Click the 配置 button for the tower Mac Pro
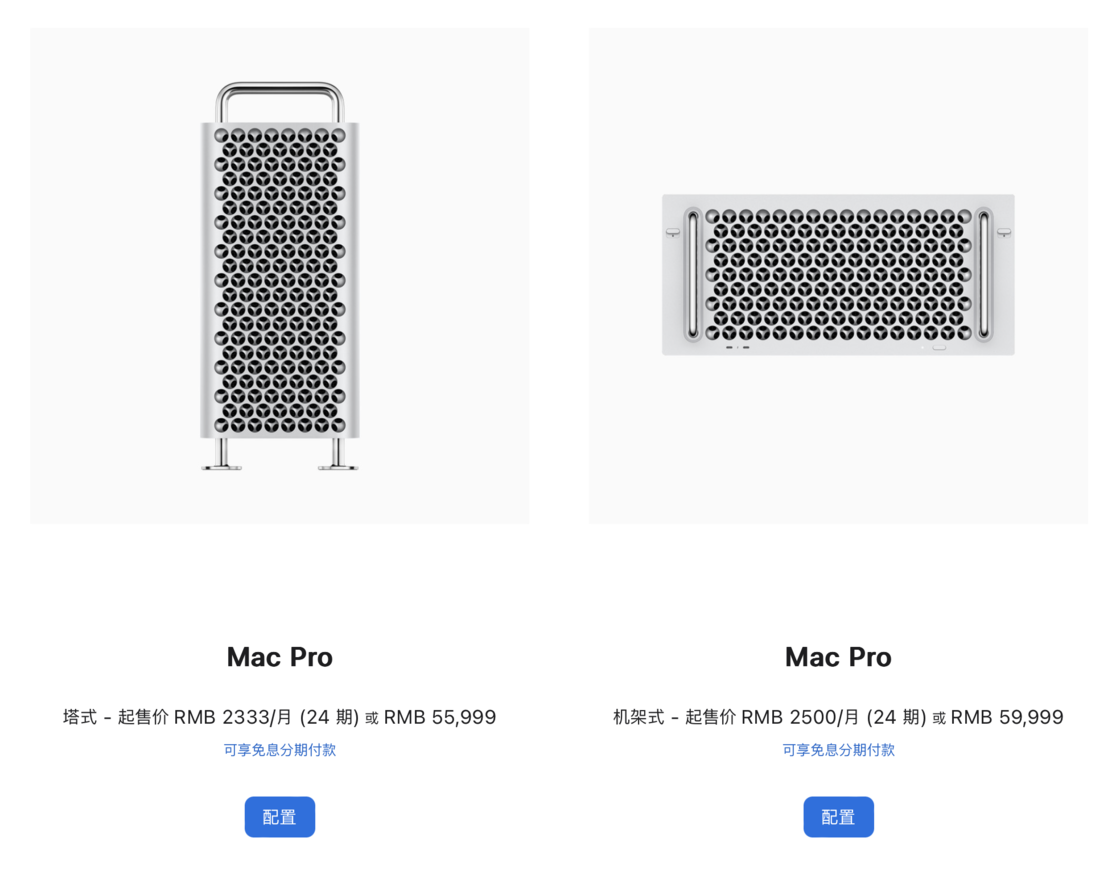Image resolution: width=1120 pixels, height=883 pixels. coord(279,816)
